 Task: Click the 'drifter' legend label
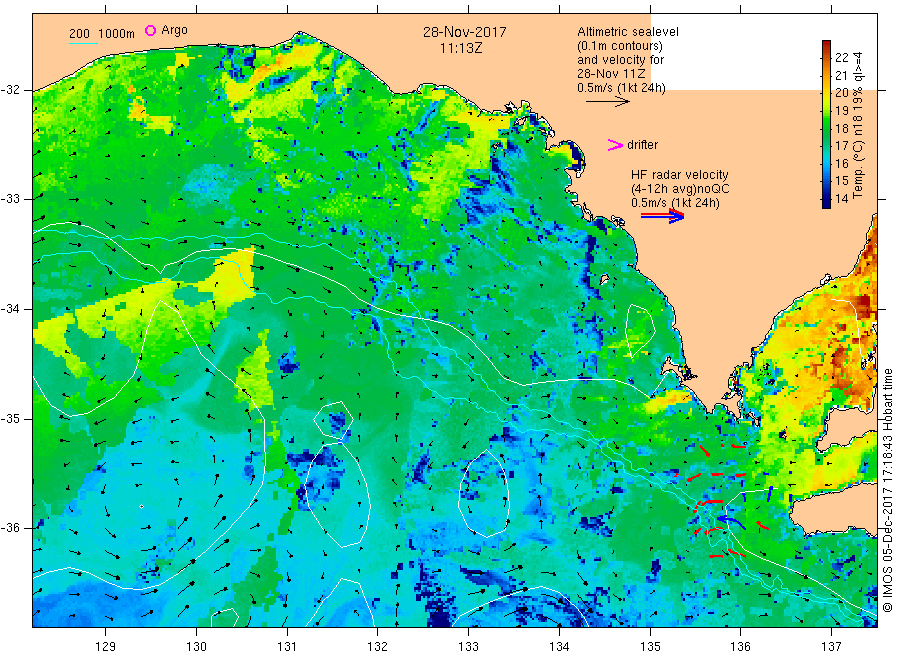click(642, 145)
